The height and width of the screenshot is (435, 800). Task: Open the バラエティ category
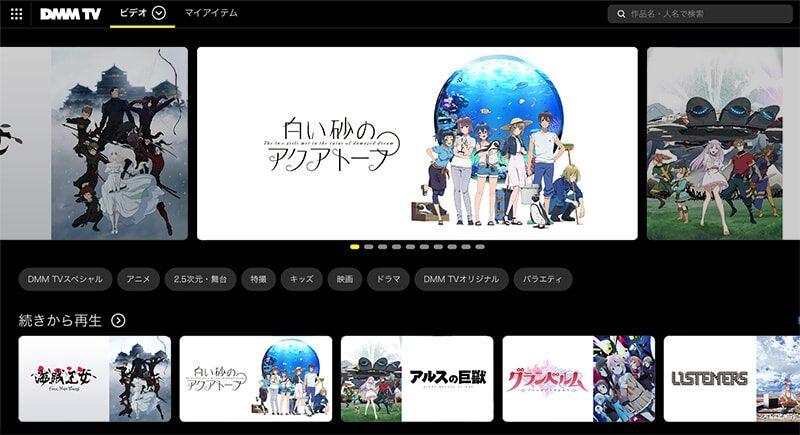click(x=543, y=279)
